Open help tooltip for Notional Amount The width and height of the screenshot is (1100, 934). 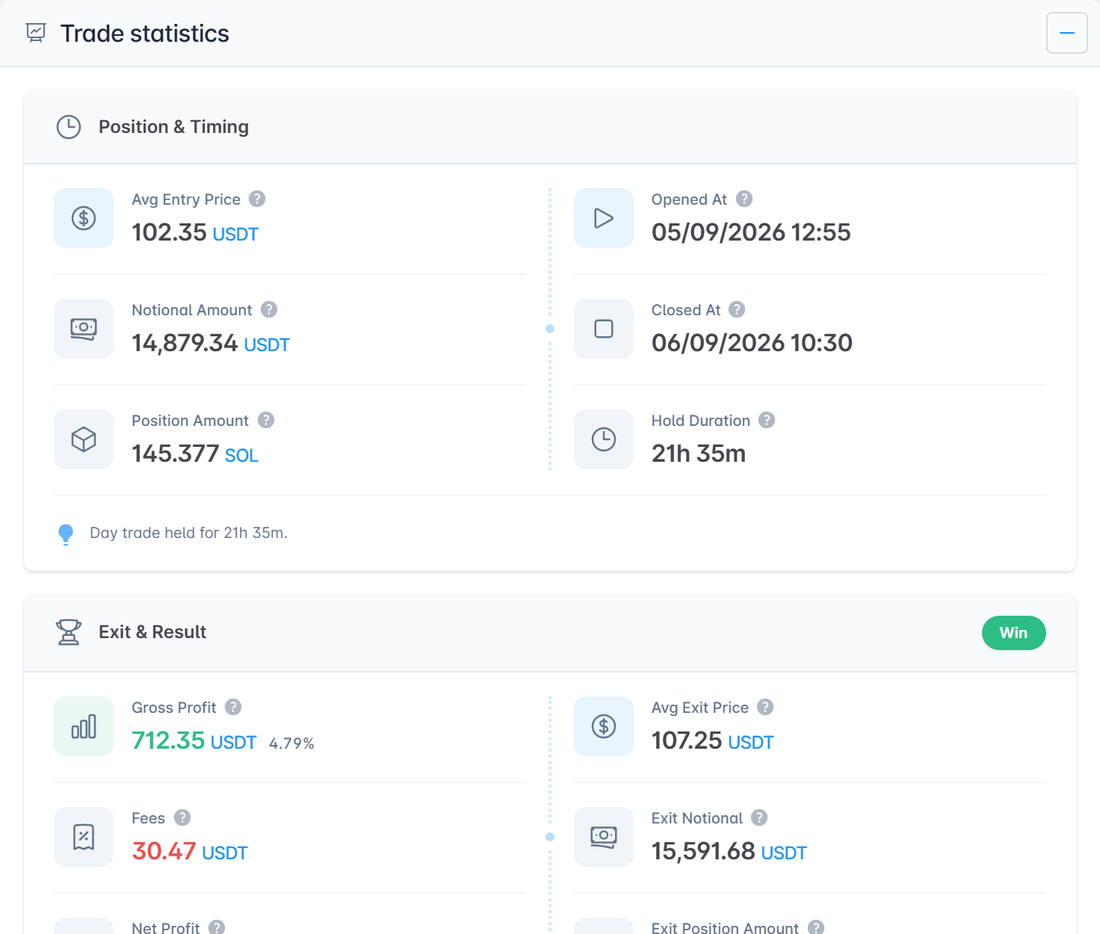click(269, 309)
